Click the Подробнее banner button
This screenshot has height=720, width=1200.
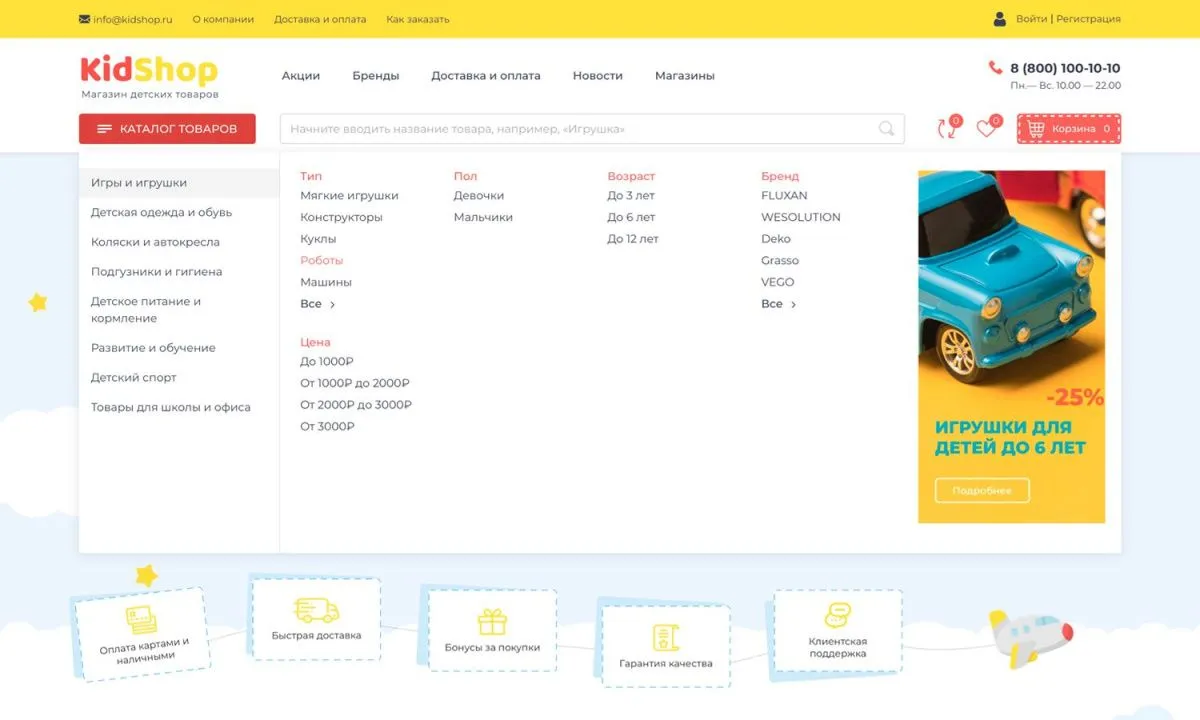(981, 491)
